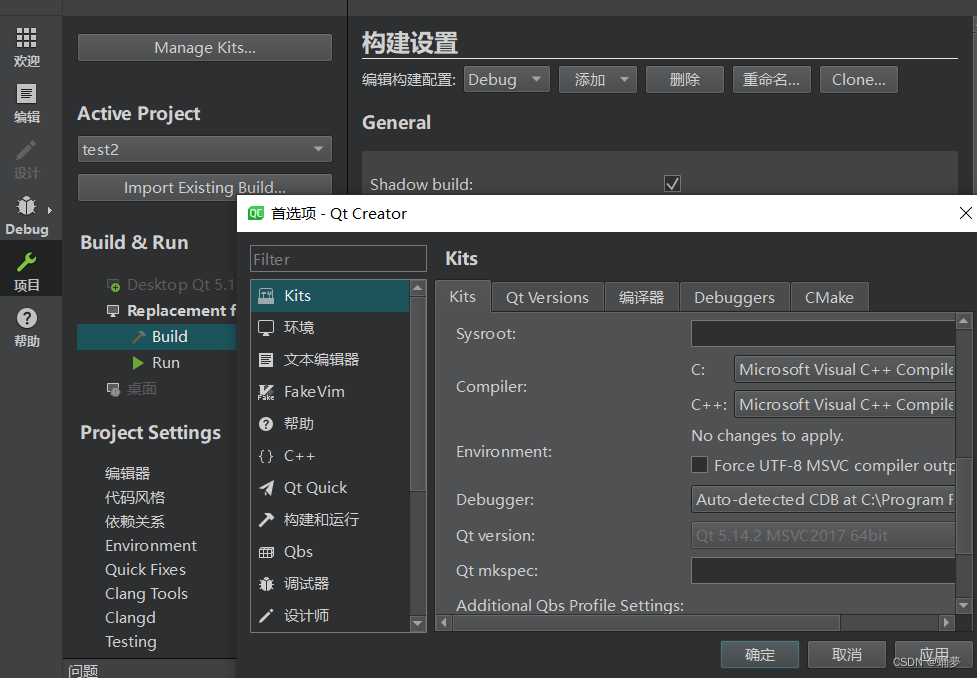Open the Quick Fixes project setting

pos(145,570)
